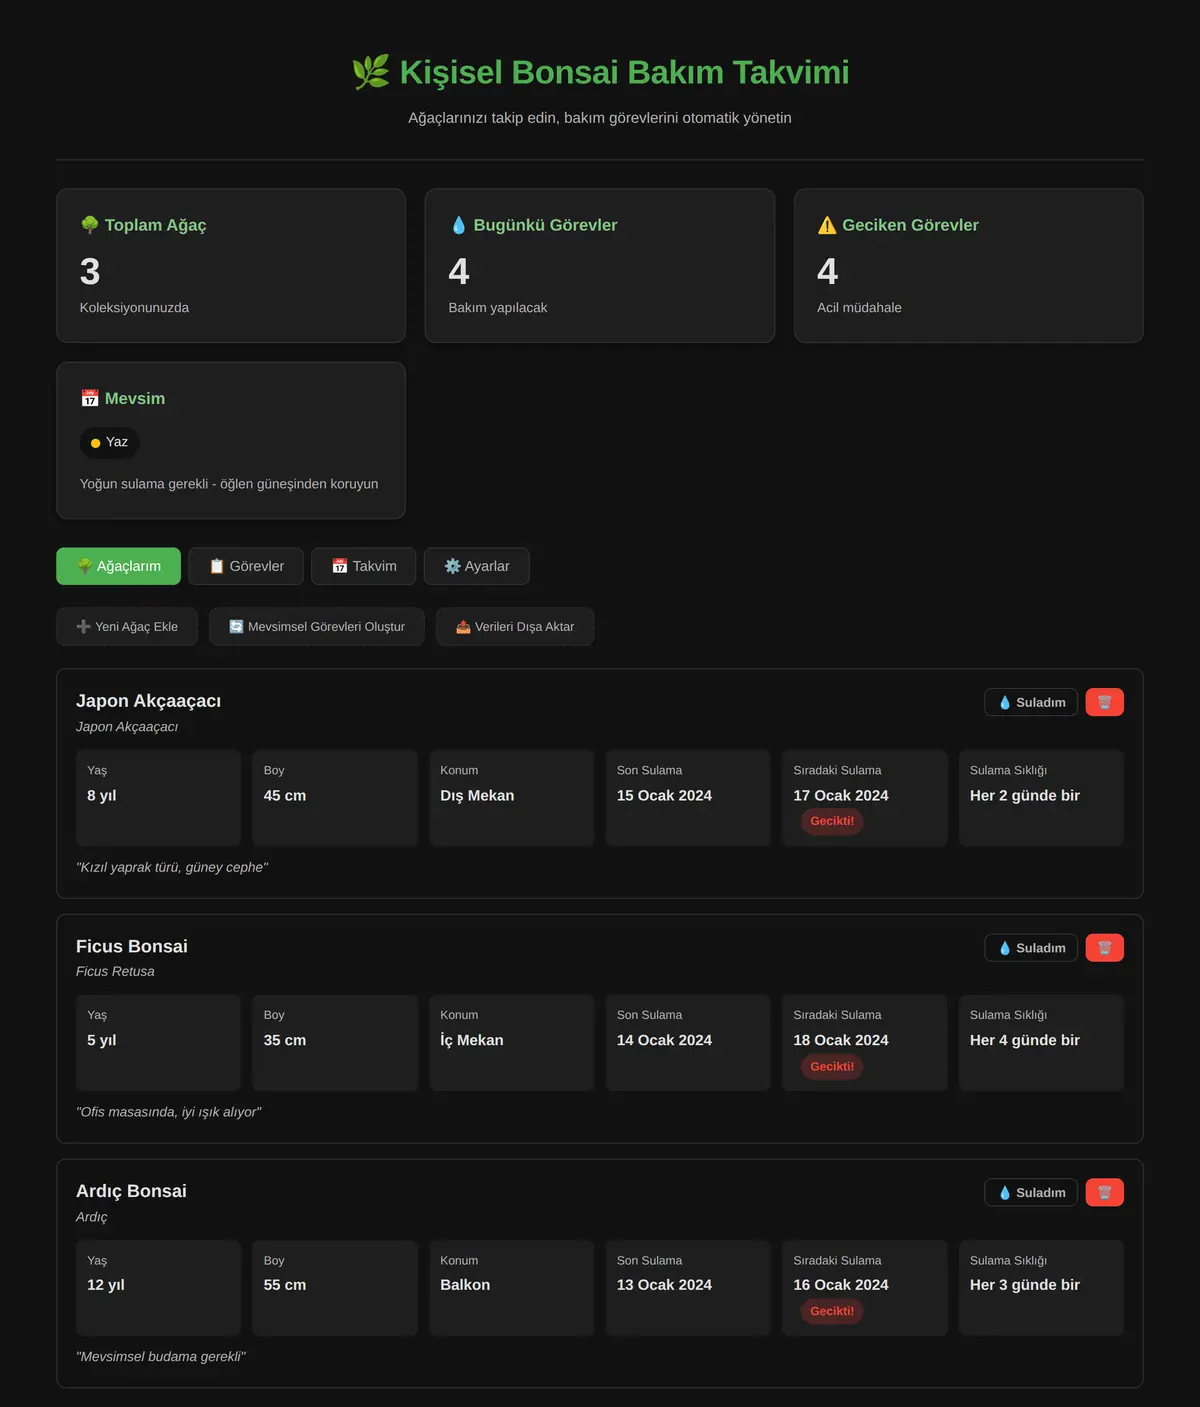Viewport: 1200px width, 1407px height.
Task: Click the Ardıç Bonsai tree title
Action: (x=131, y=1191)
